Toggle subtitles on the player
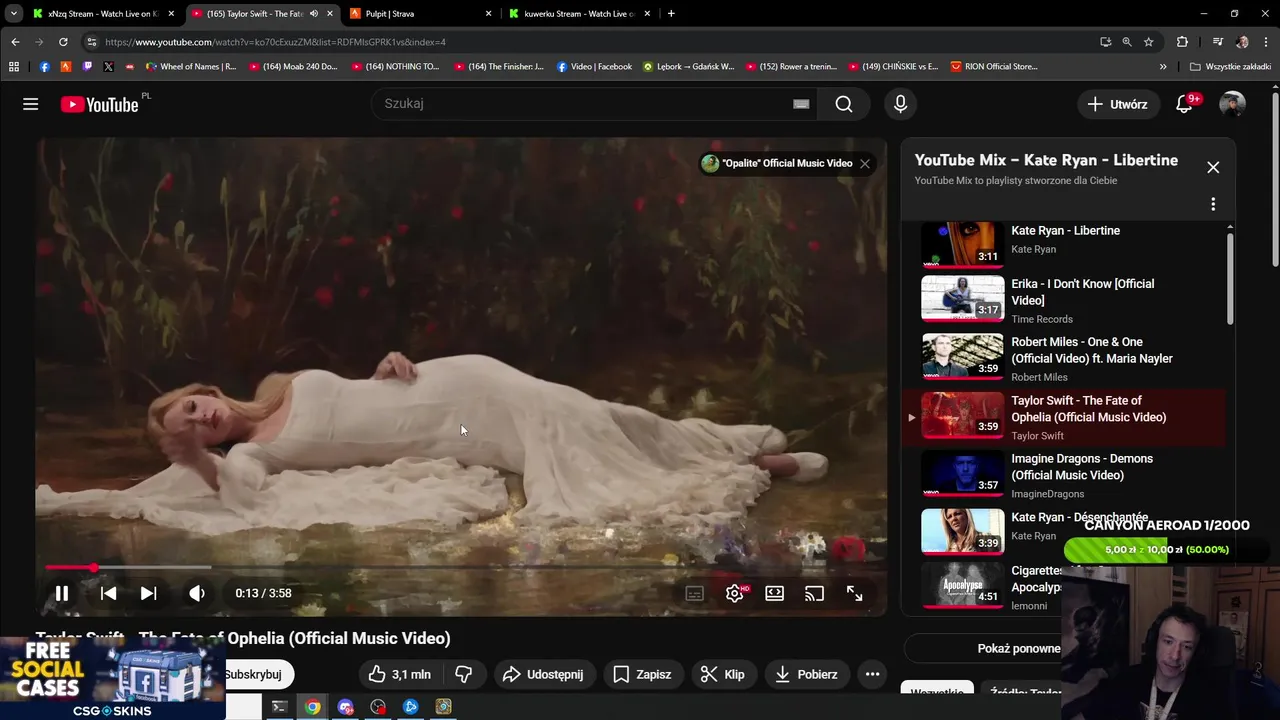Viewport: 1280px width, 720px height. tap(694, 593)
